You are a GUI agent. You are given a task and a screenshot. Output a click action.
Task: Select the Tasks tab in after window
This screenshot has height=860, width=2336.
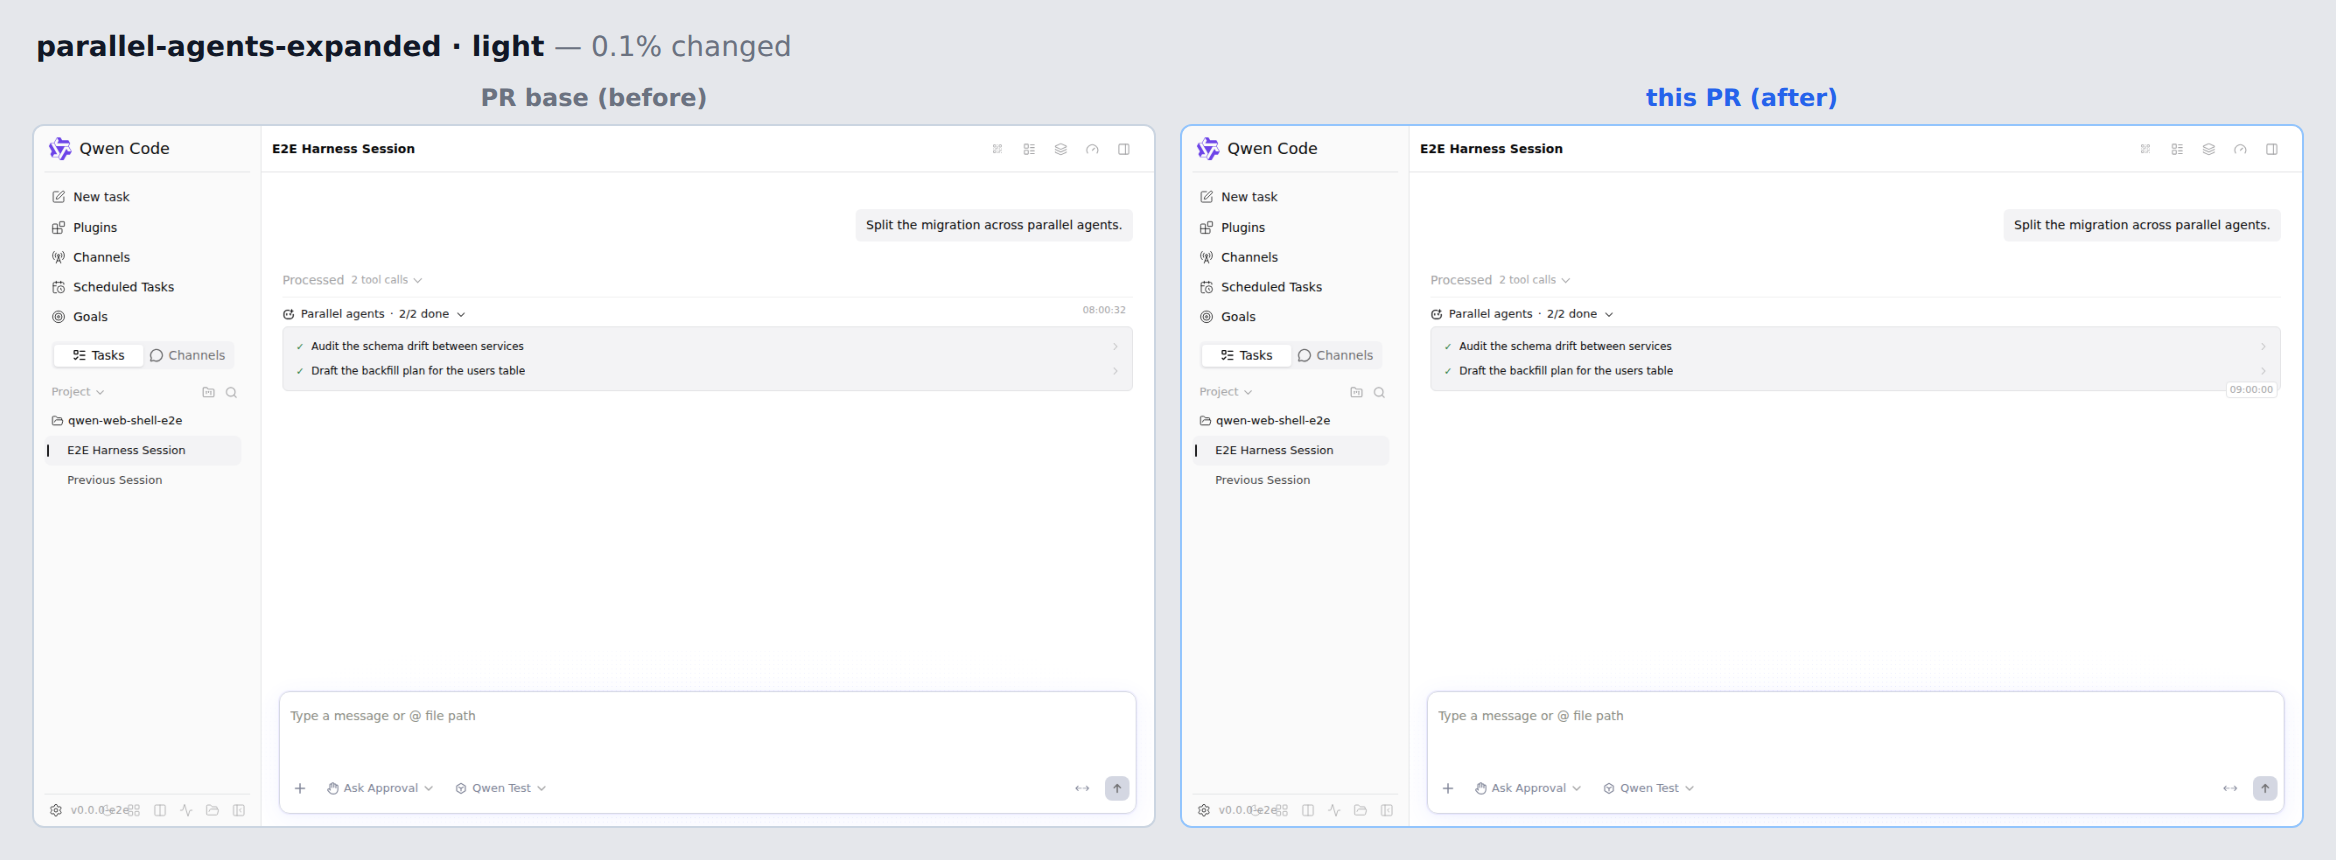point(1246,355)
